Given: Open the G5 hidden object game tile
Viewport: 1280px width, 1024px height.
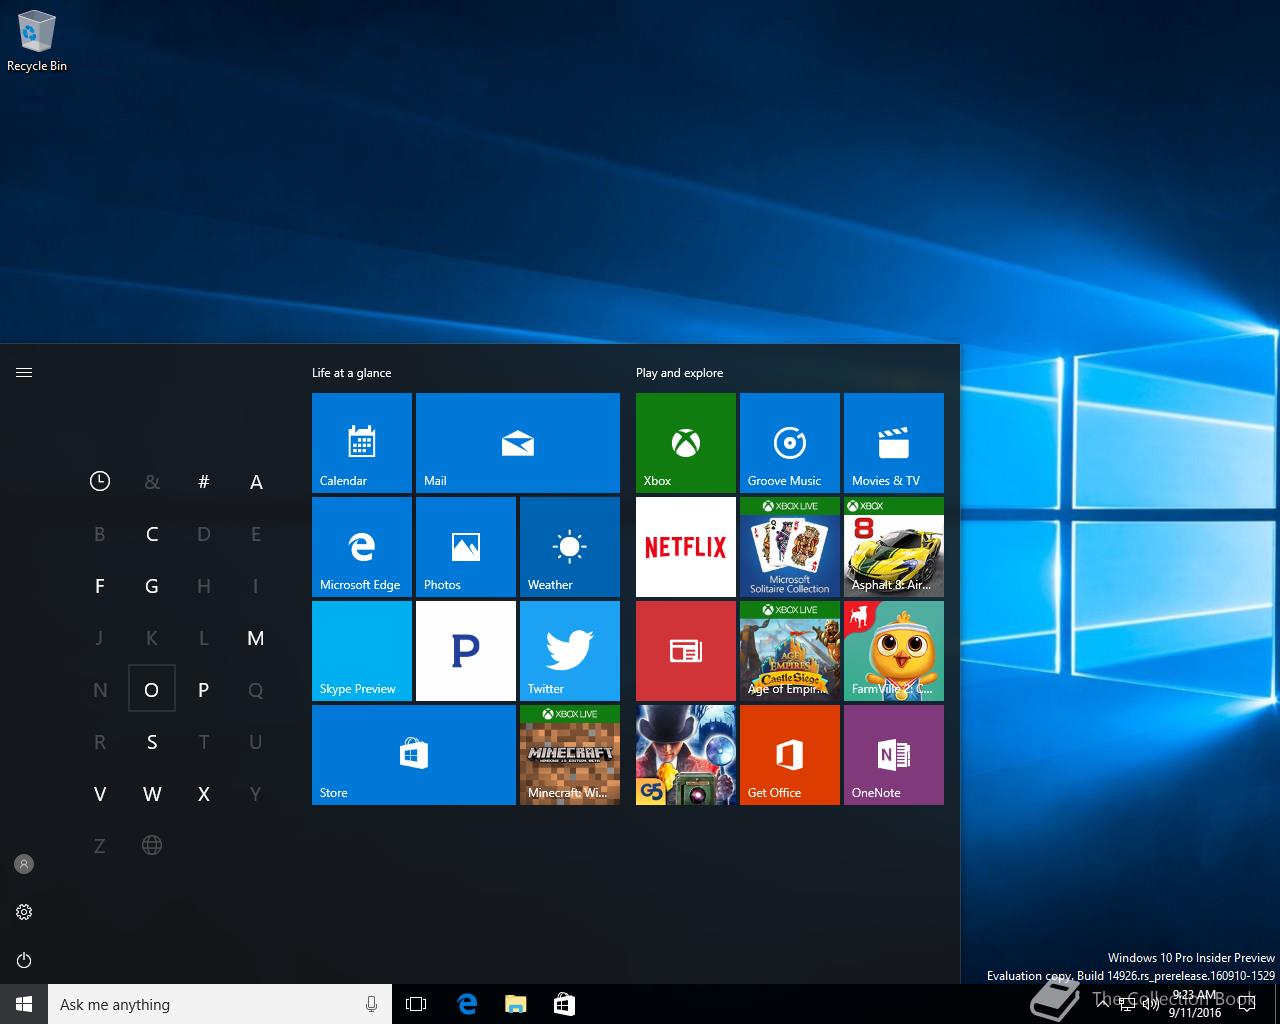Looking at the screenshot, I should tap(686, 755).
